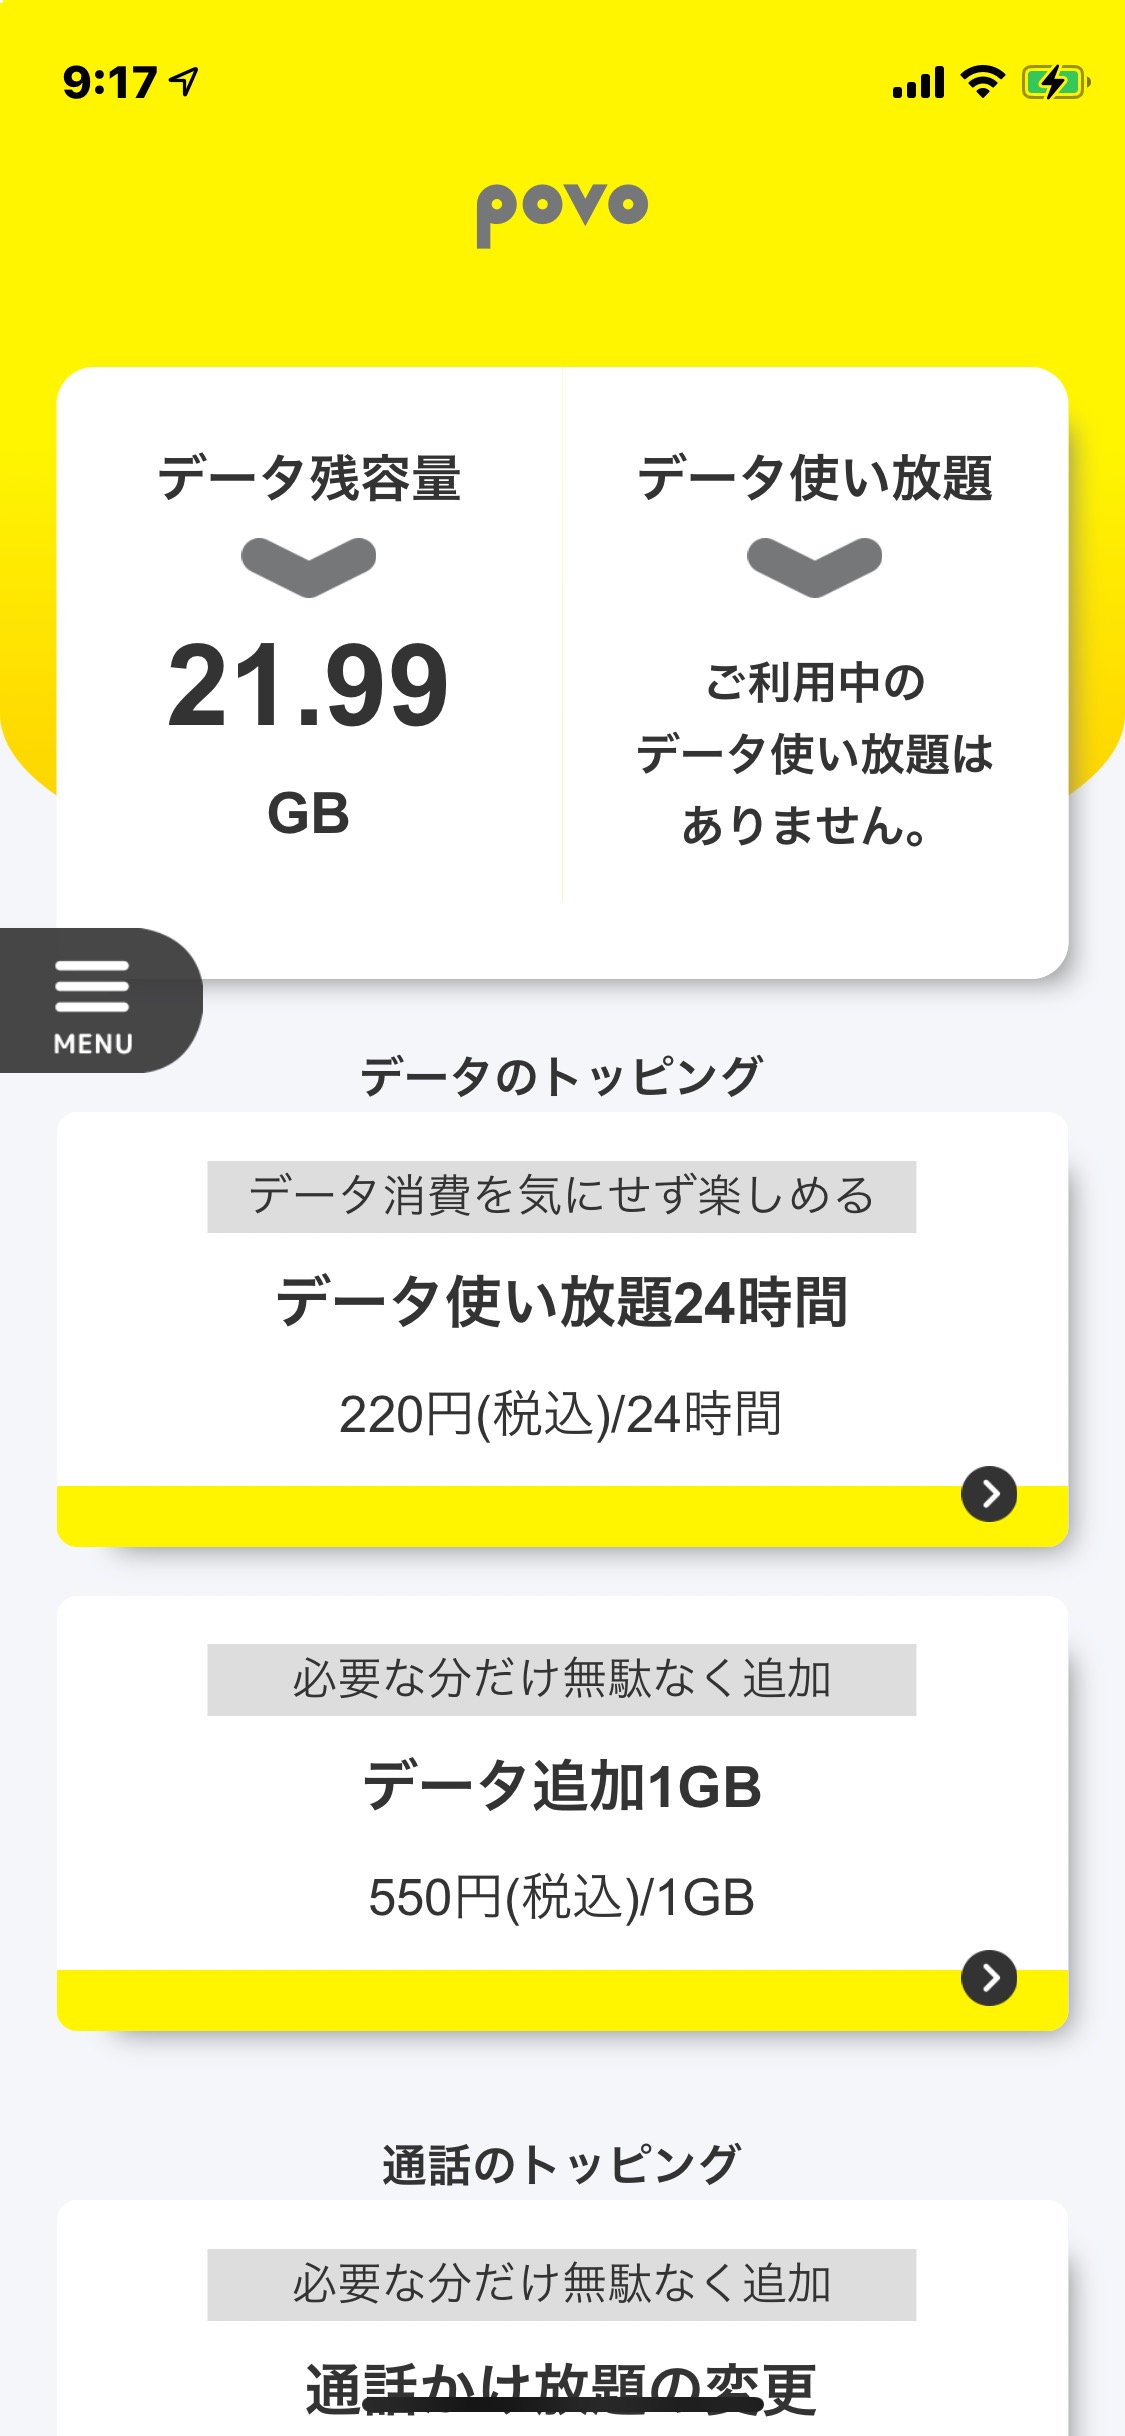1125x2436 pixels.
Task: Tap the 21.99 GB remaining data value
Action: 308,688
